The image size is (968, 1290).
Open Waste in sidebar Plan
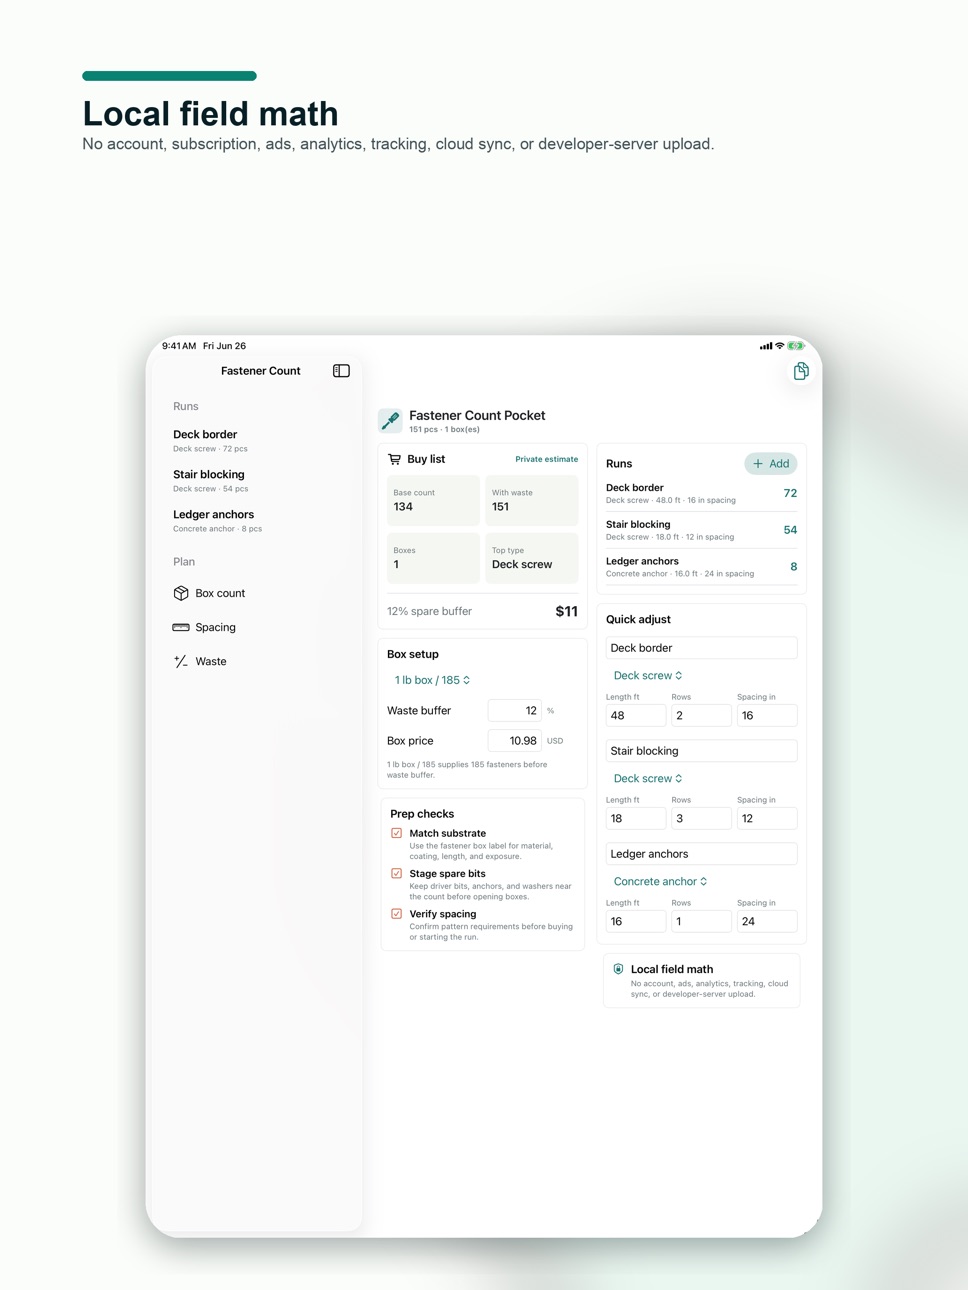click(x=200, y=661)
